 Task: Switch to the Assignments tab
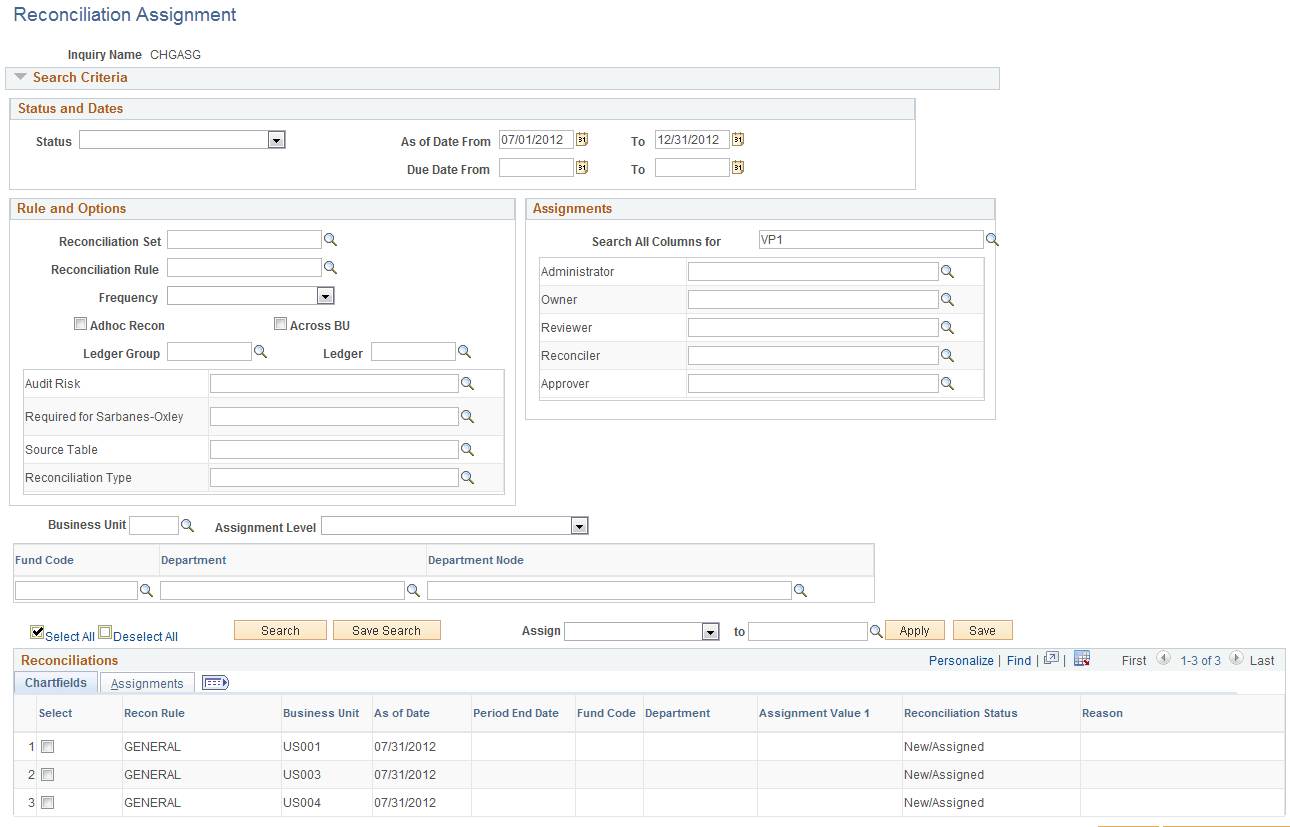[x=146, y=682]
